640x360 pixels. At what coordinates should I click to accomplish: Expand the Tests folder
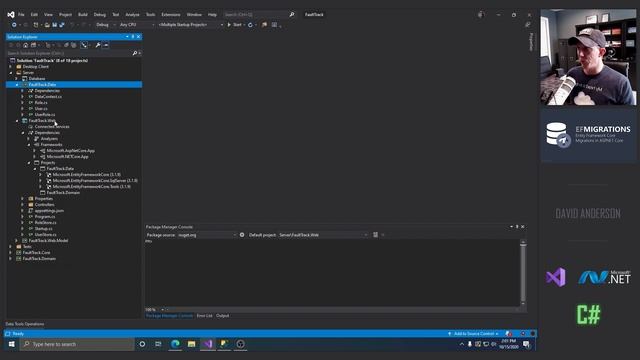tap(11, 247)
